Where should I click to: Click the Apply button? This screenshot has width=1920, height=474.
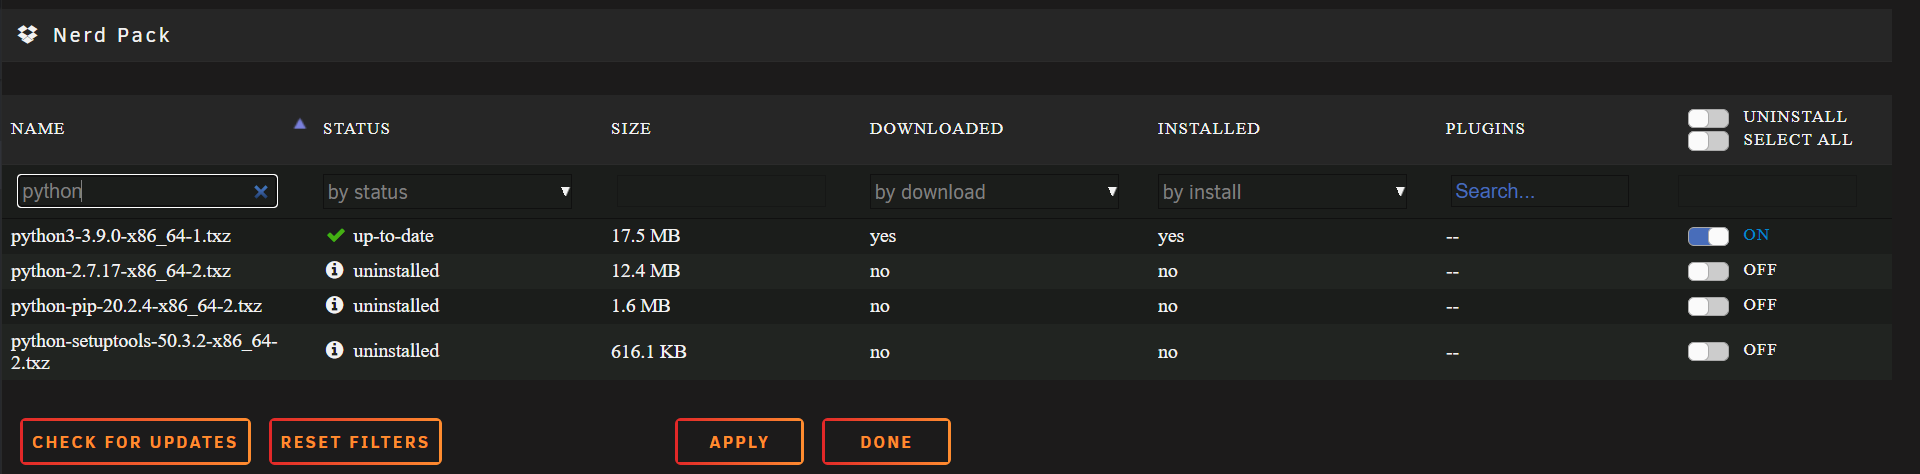(x=739, y=442)
